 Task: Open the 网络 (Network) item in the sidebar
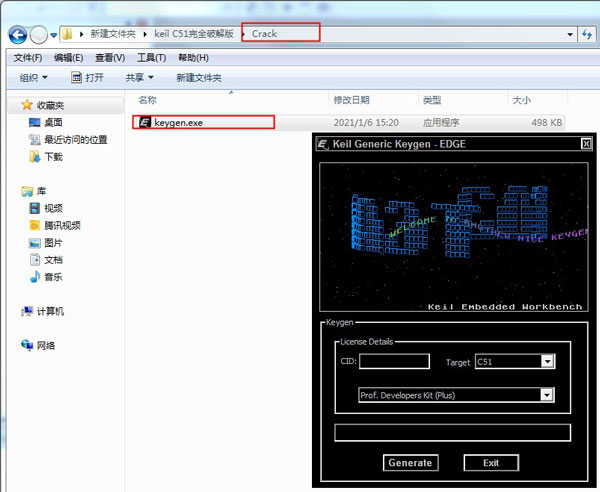coord(28,345)
